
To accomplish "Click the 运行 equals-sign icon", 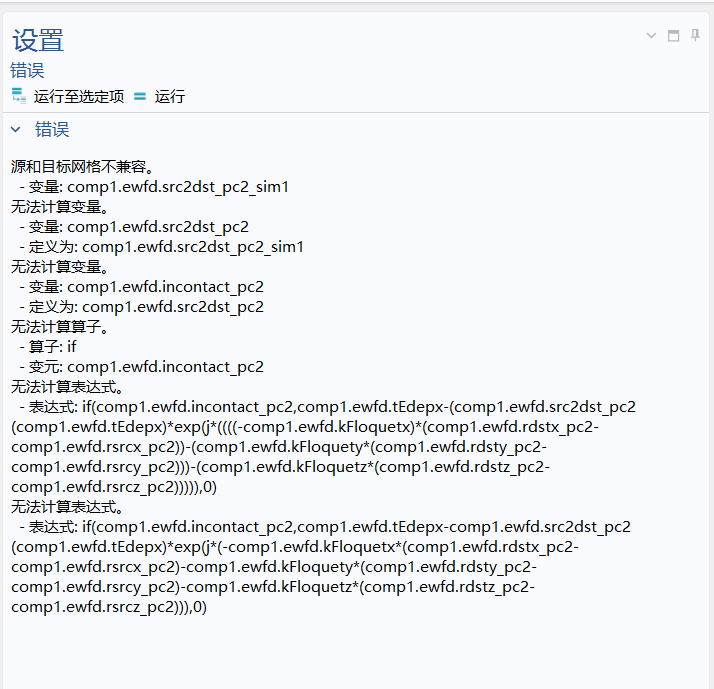I will (140, 97).
